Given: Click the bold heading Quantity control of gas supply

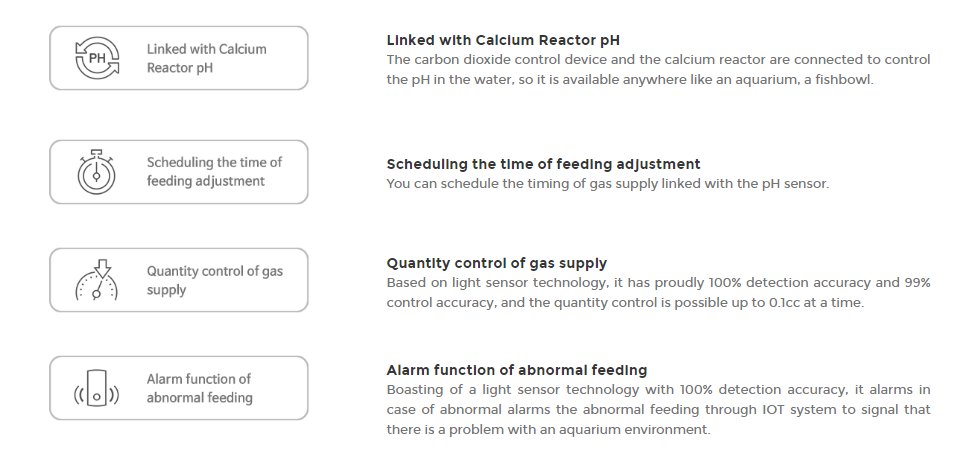Looking at the screenshot, I should 497,263.
